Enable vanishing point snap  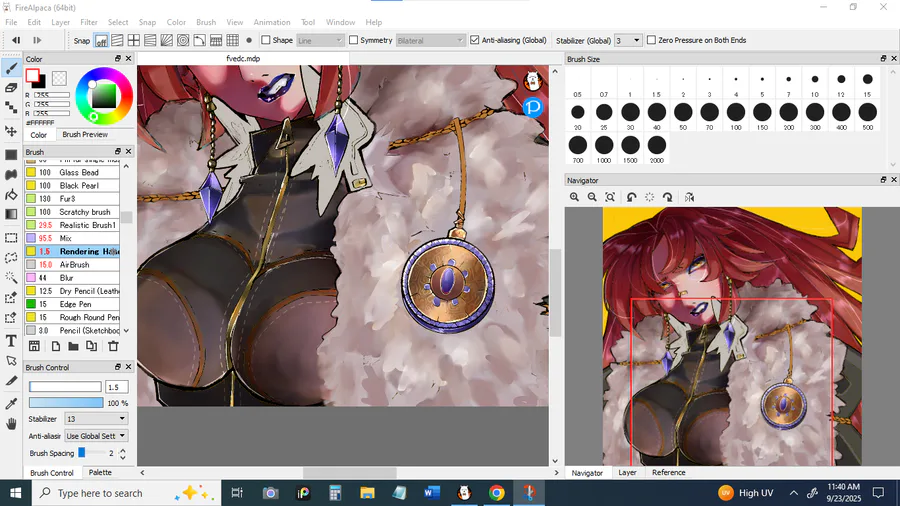pyautogui.click(x=150, y=40)
